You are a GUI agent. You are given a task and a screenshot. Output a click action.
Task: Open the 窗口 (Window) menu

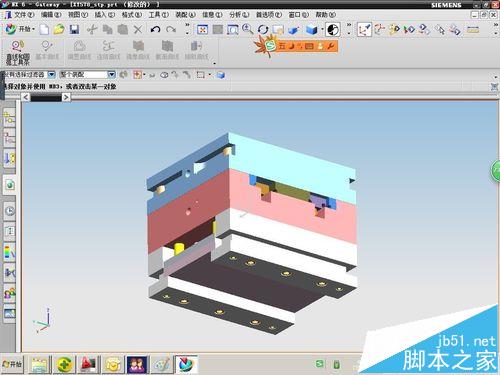point(299,15)
